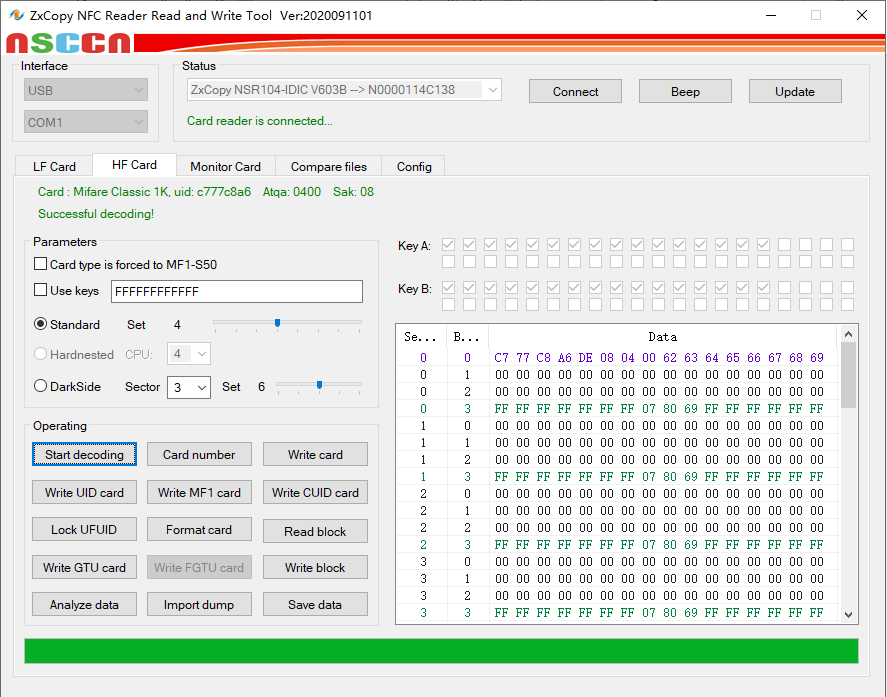
Task: Click the Save data button
Action: [x=315, y=604]
